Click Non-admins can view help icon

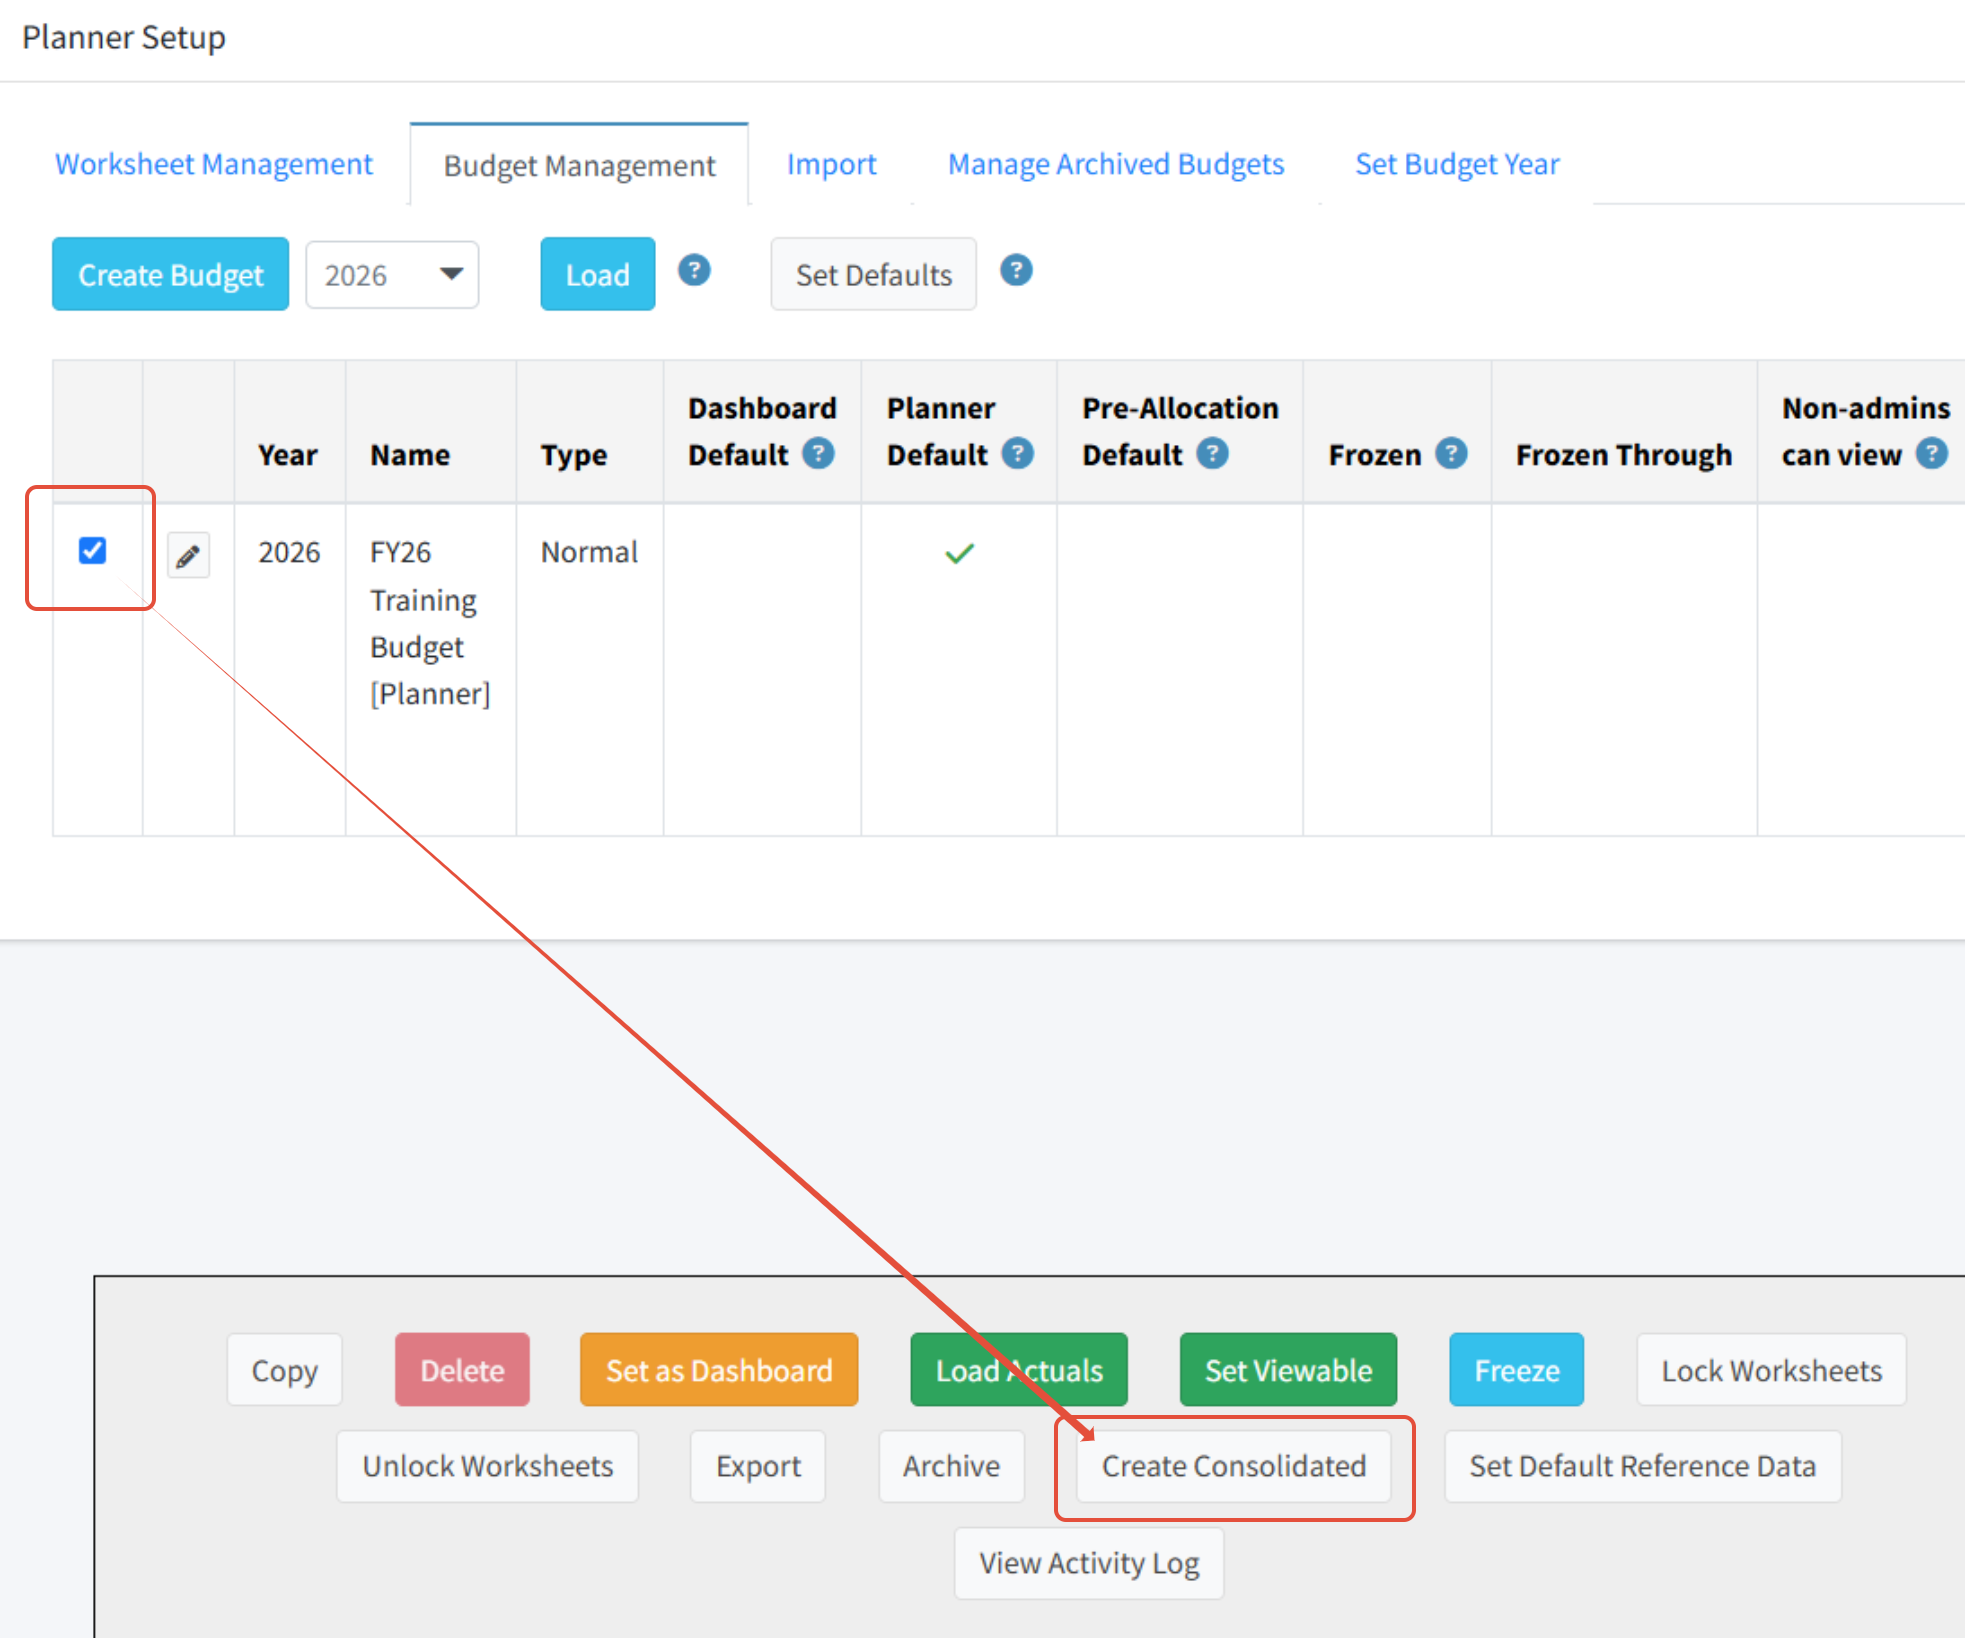coord(1932,454)
